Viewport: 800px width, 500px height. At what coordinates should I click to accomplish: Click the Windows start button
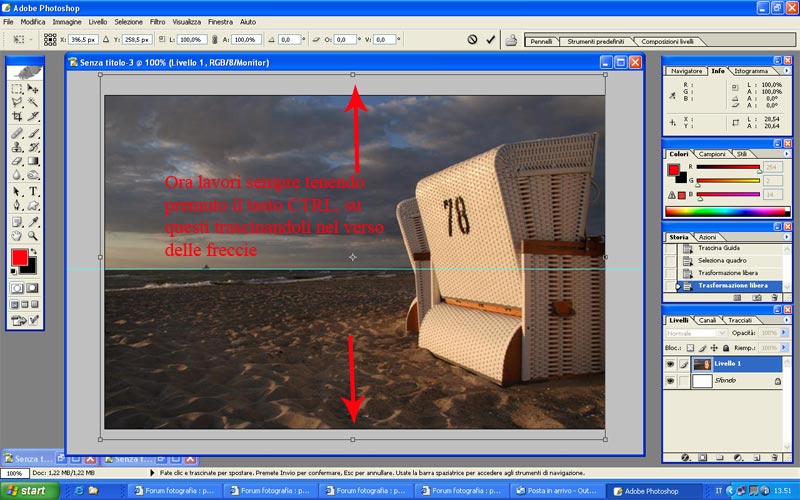tap(28, 490)
